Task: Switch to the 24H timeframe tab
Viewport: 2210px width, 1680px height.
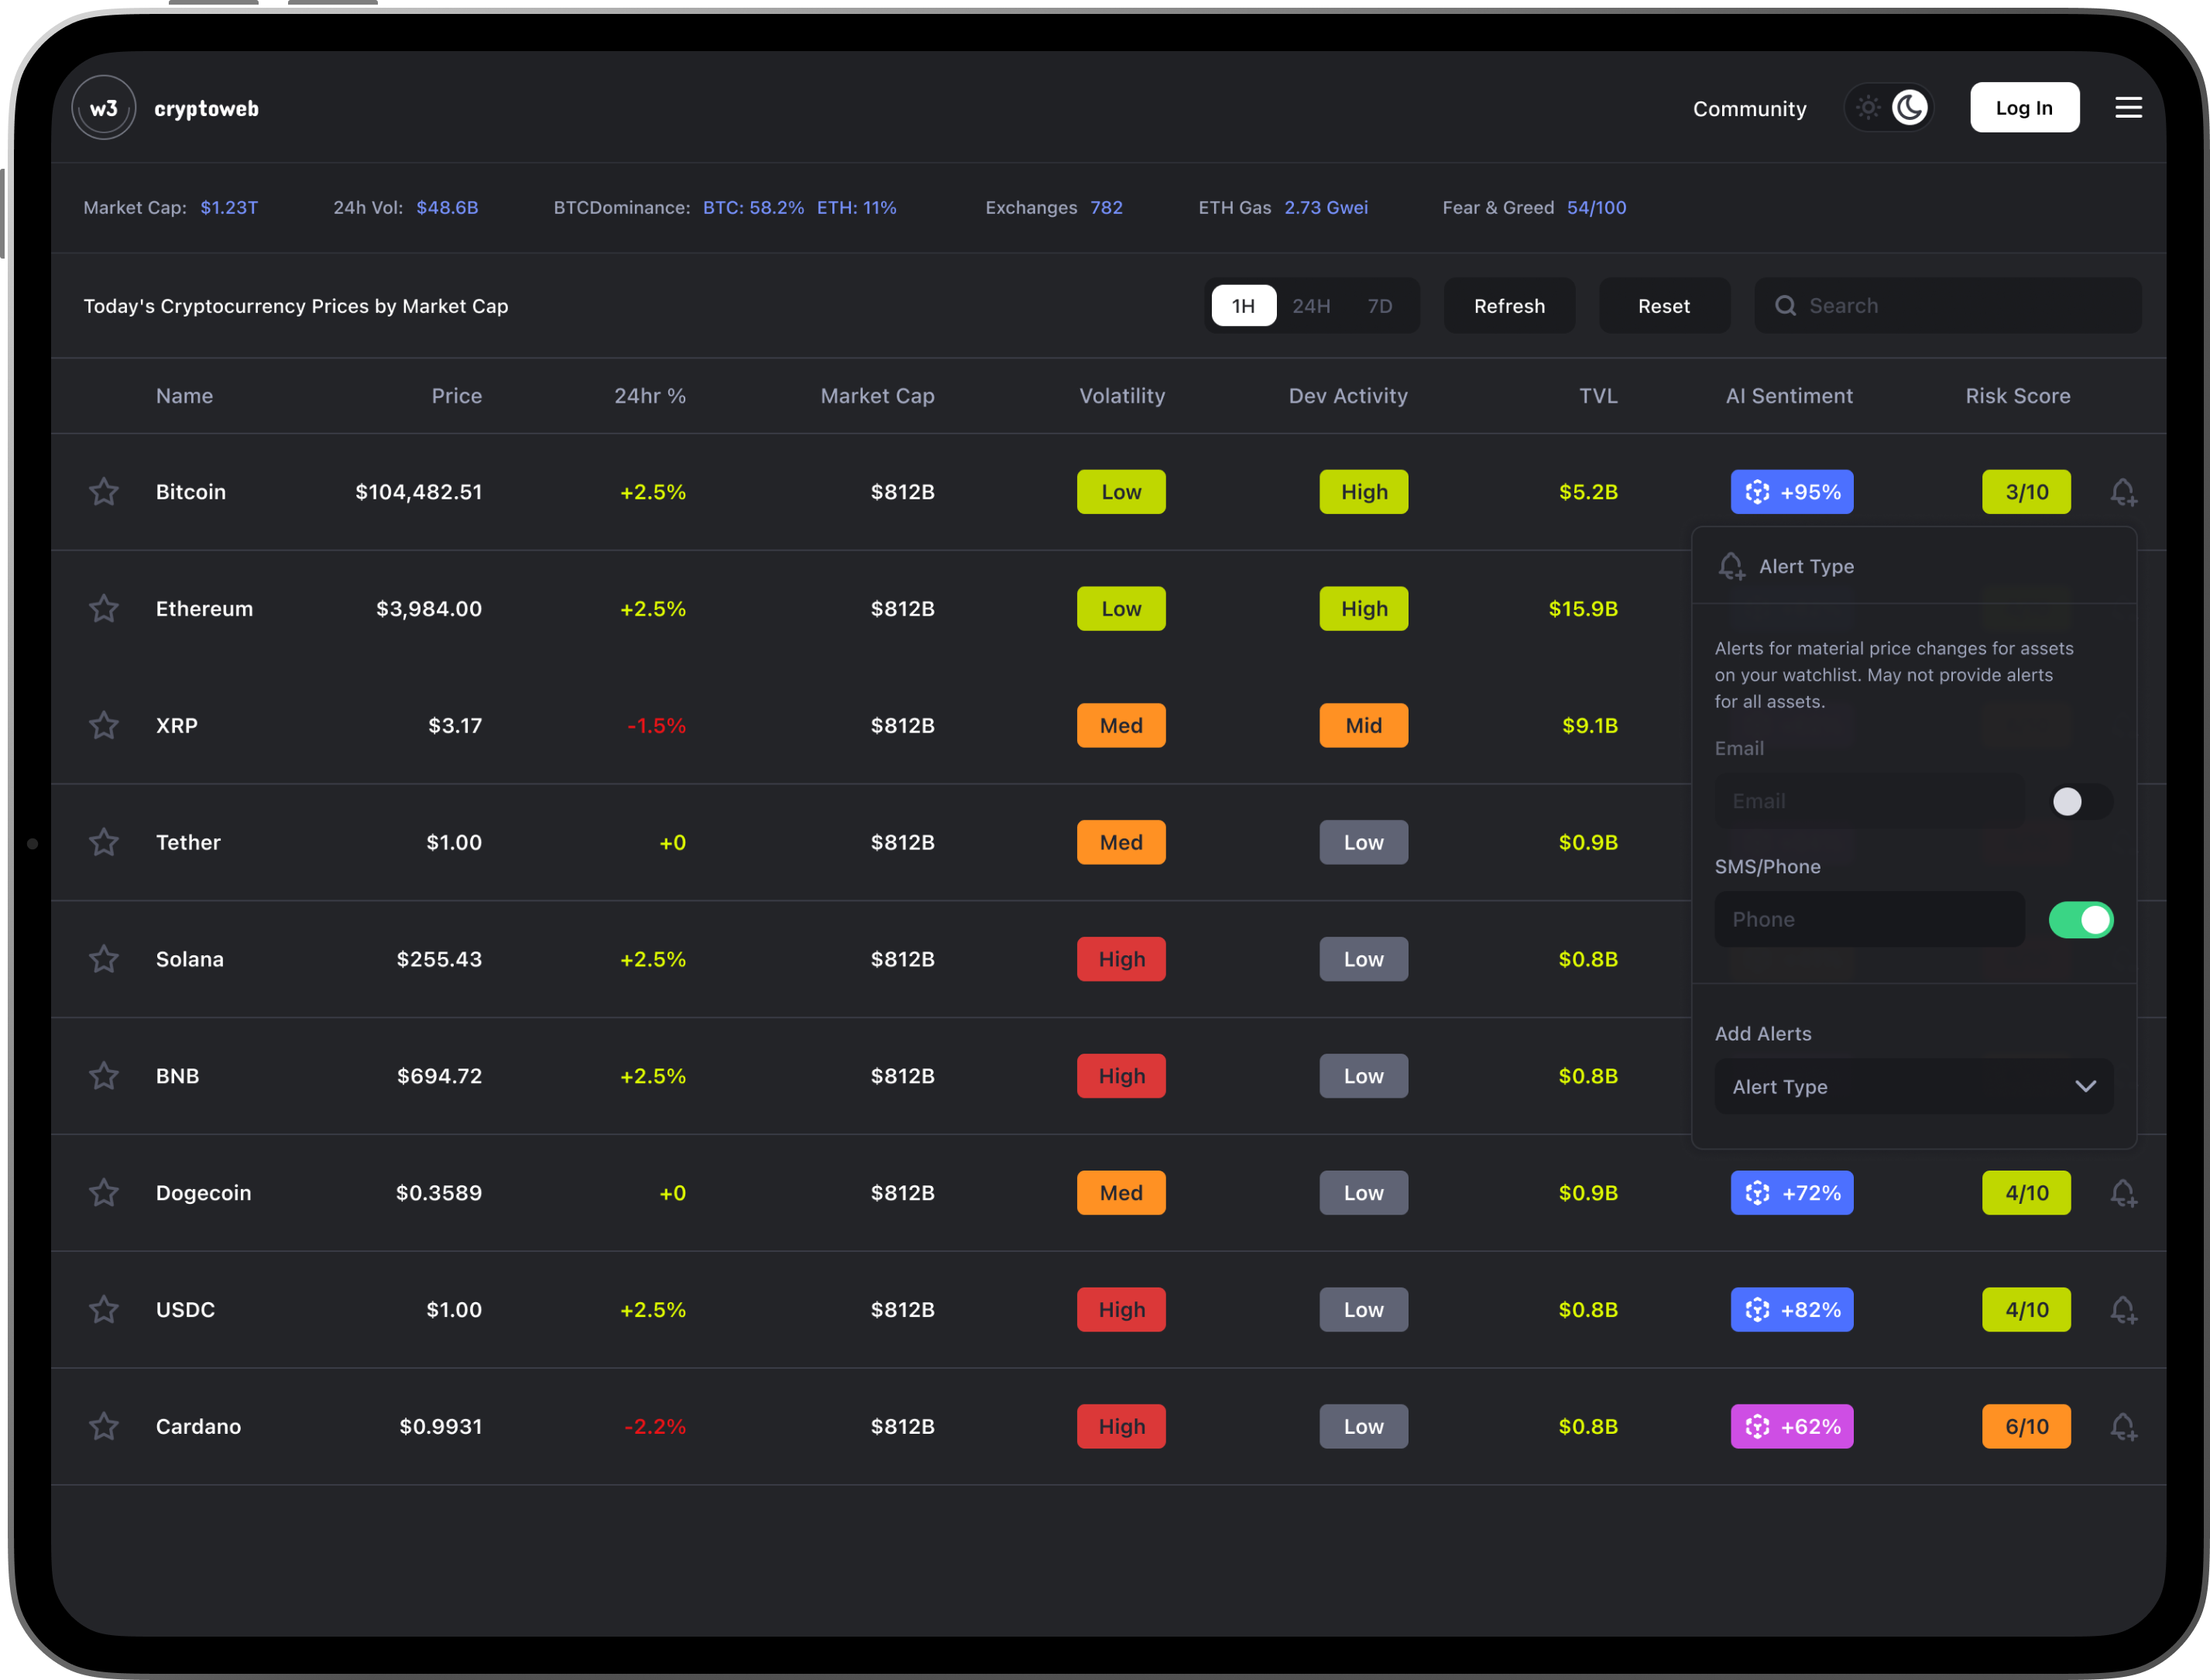Action: point(1311,306)
